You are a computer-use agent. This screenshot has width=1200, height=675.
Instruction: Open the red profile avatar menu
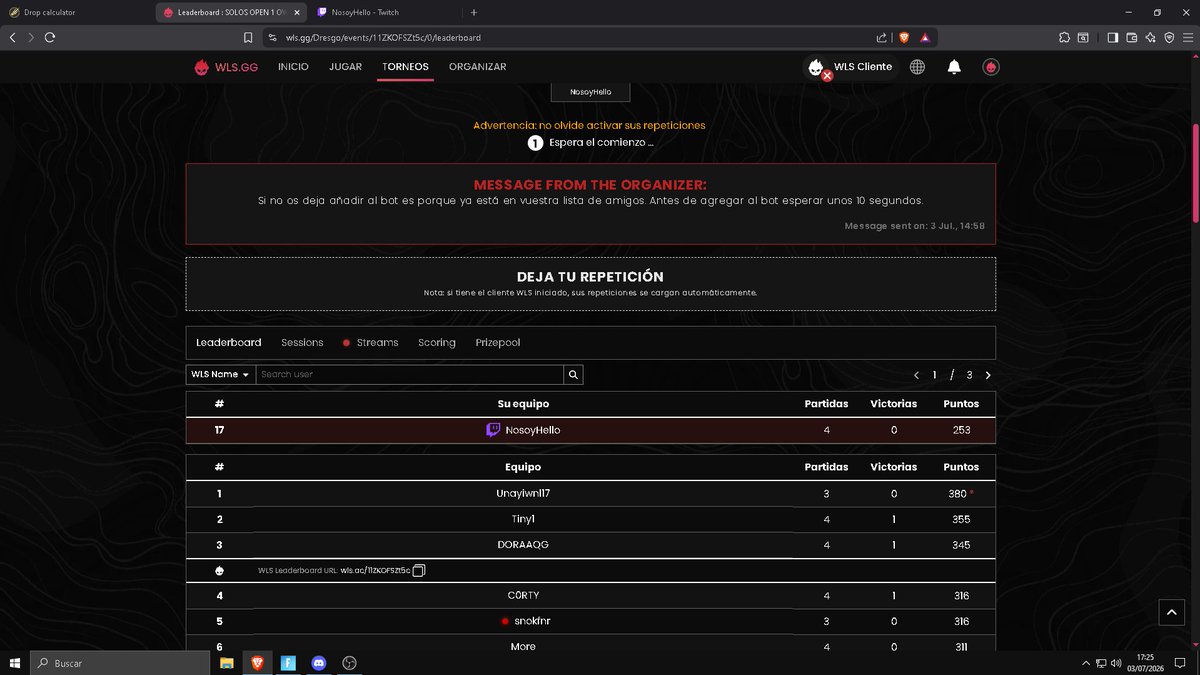tap(991, 67)
